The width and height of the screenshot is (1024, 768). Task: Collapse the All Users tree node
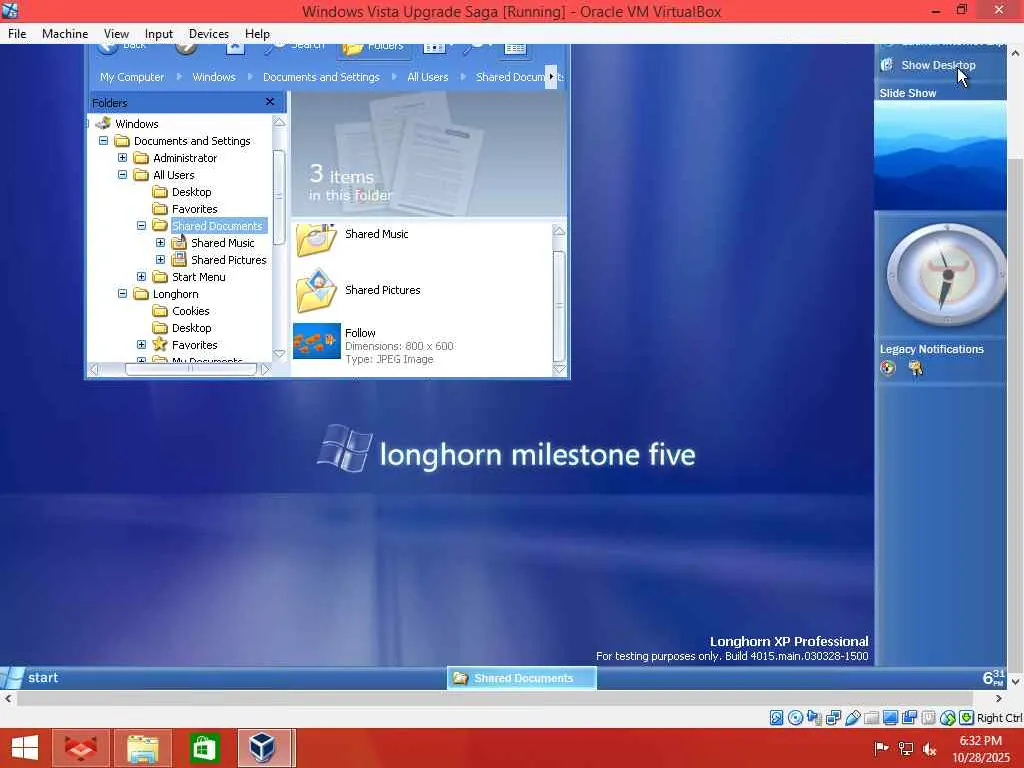pos(122,174)
